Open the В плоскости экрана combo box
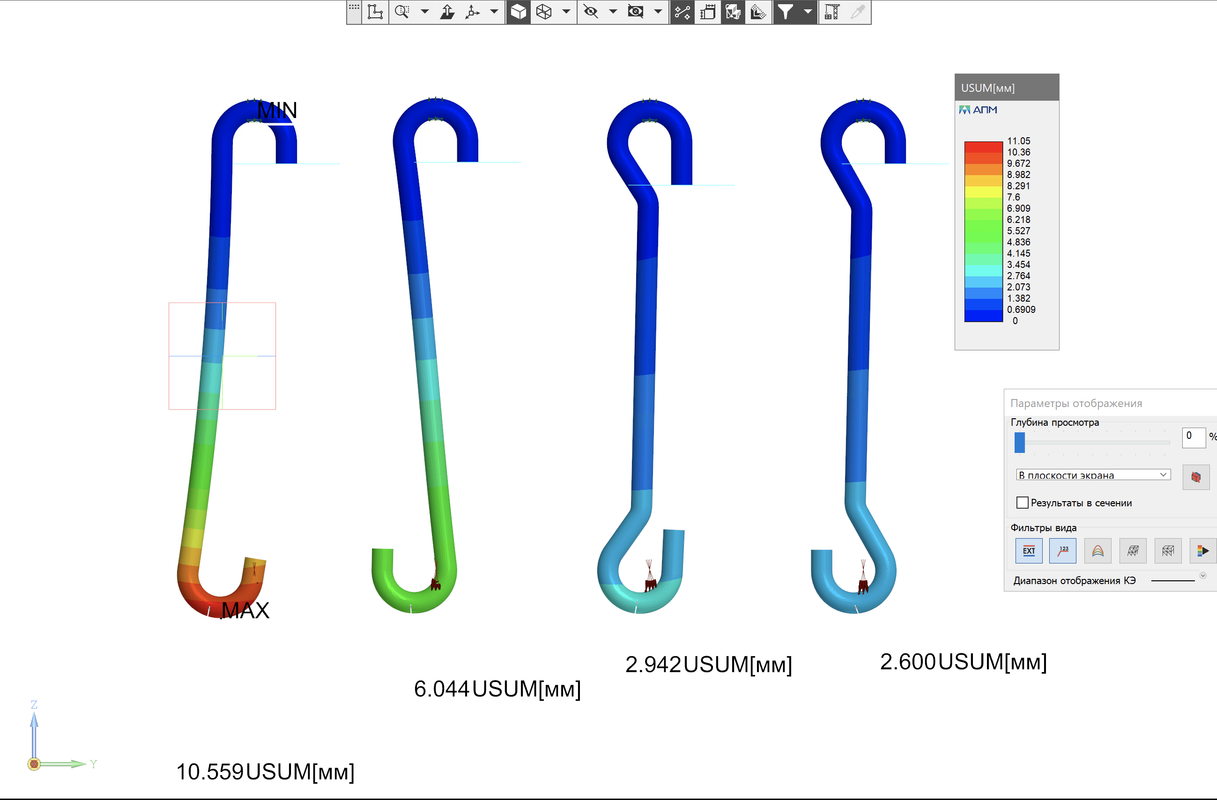1217x800 pixels. pyautogui.click(x=1092, y=475)
